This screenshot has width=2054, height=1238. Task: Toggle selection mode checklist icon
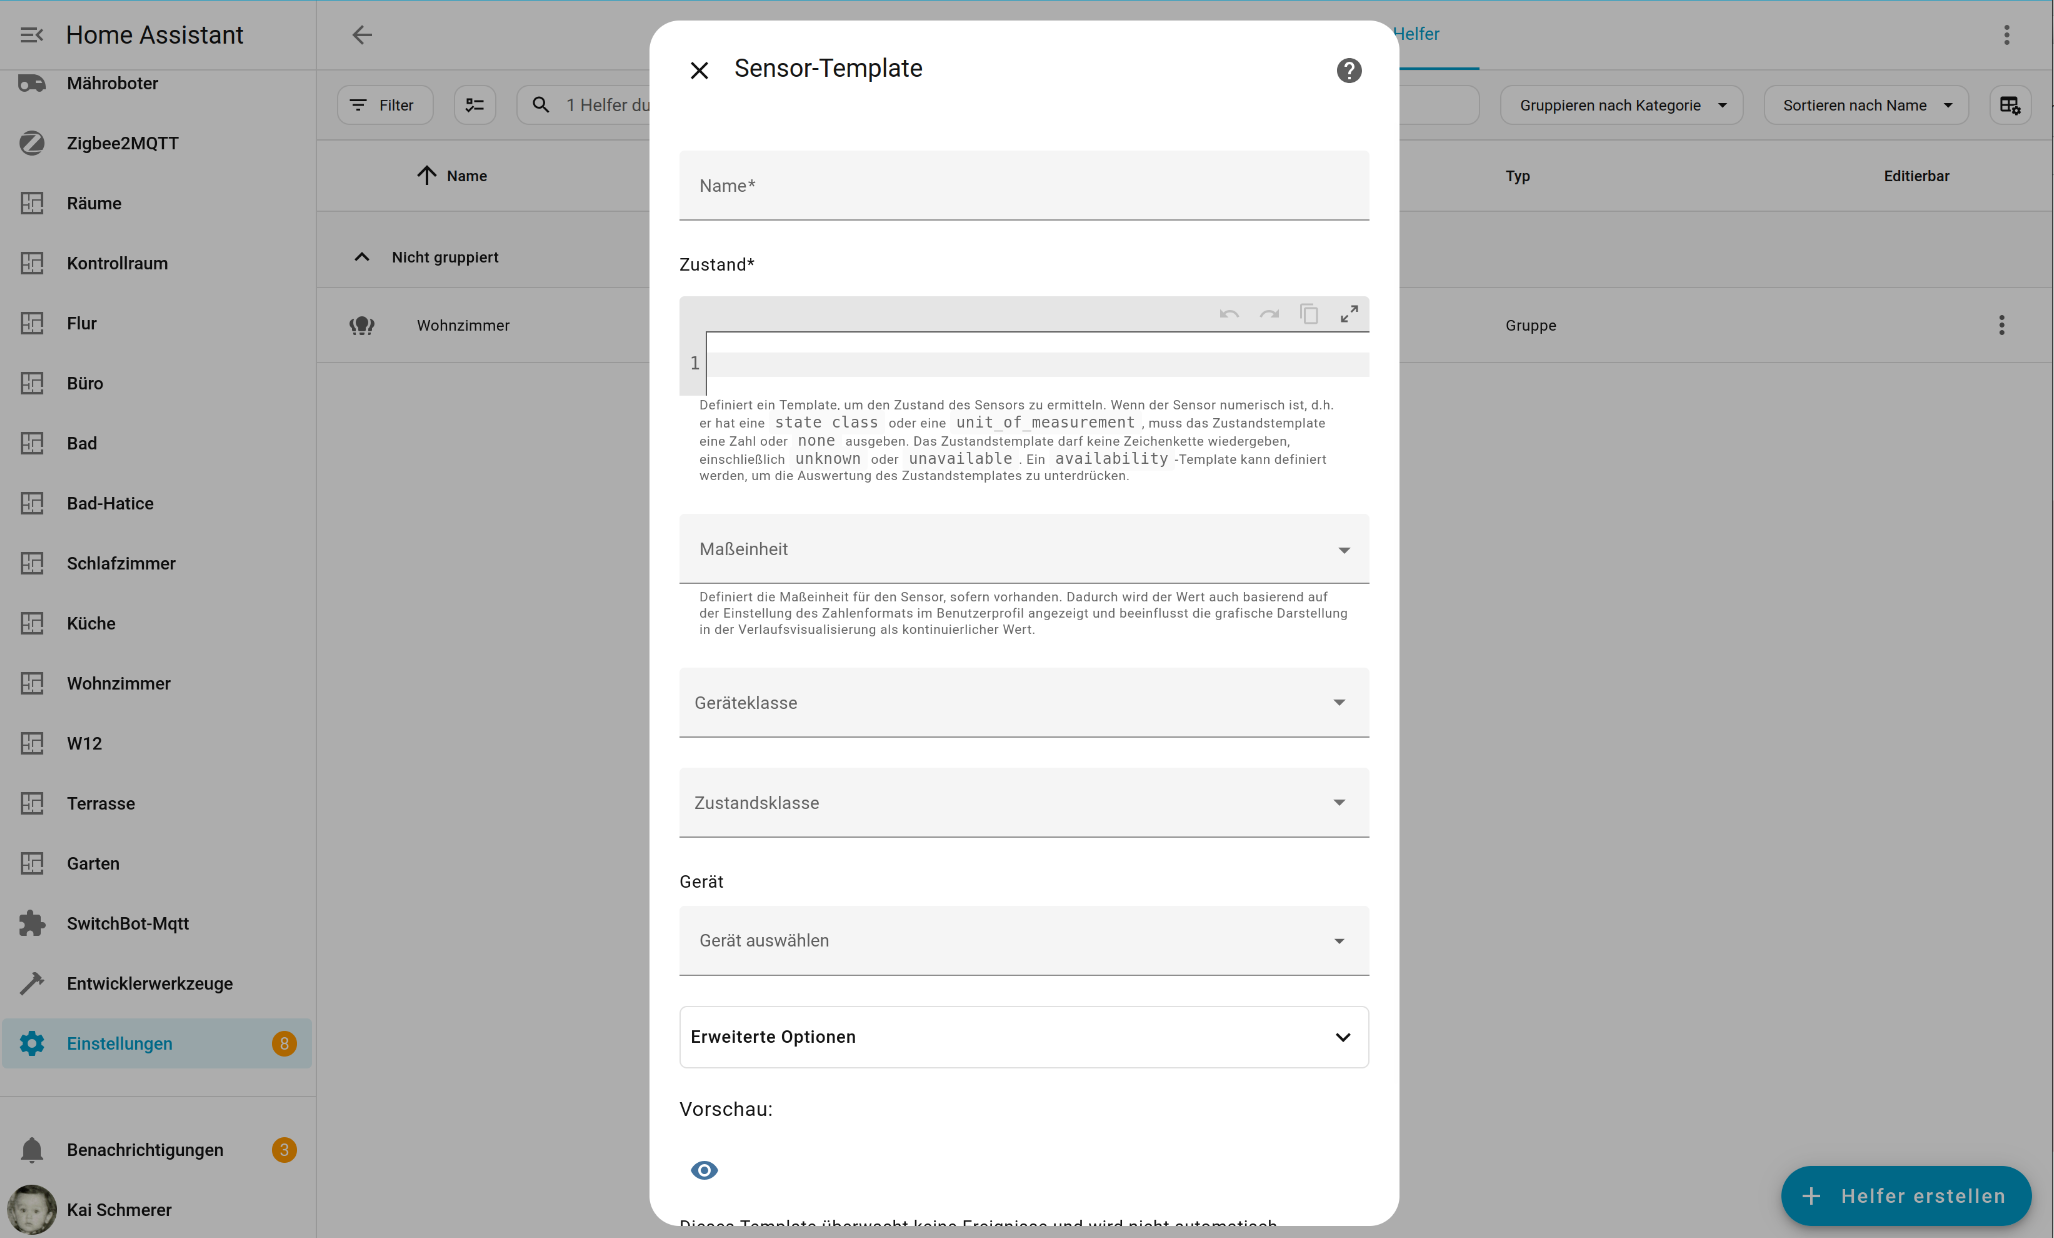(x=475, y=105)
